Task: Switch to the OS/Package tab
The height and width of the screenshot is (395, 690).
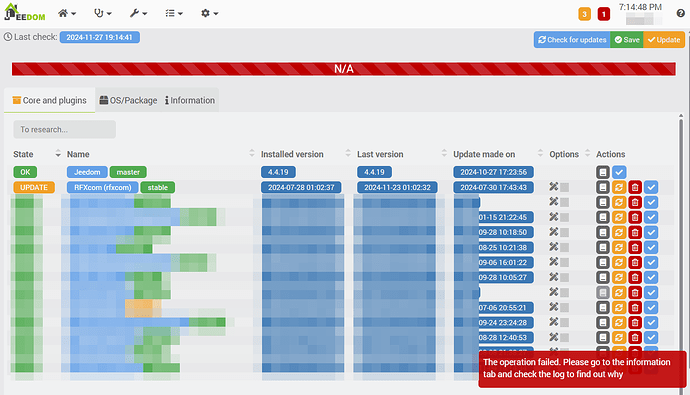Action: (x=128, y=100)
